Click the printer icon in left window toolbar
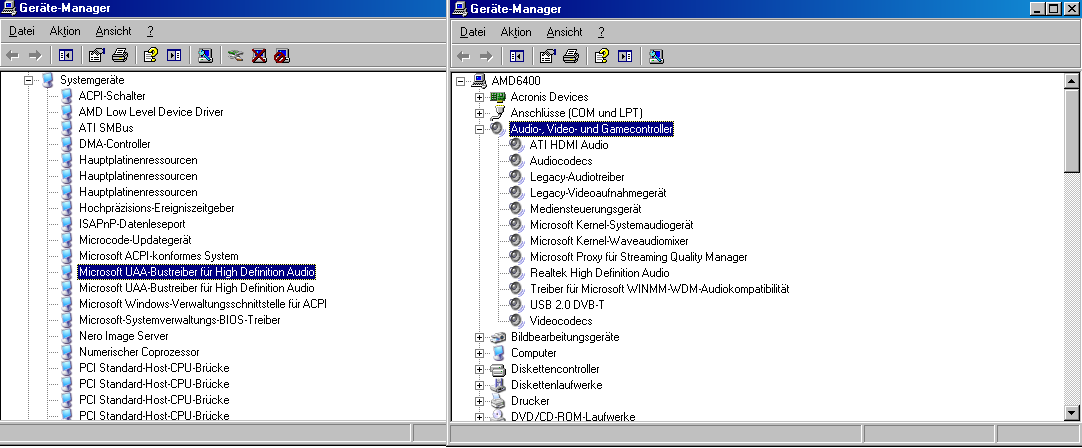 [x=120, y=55]
